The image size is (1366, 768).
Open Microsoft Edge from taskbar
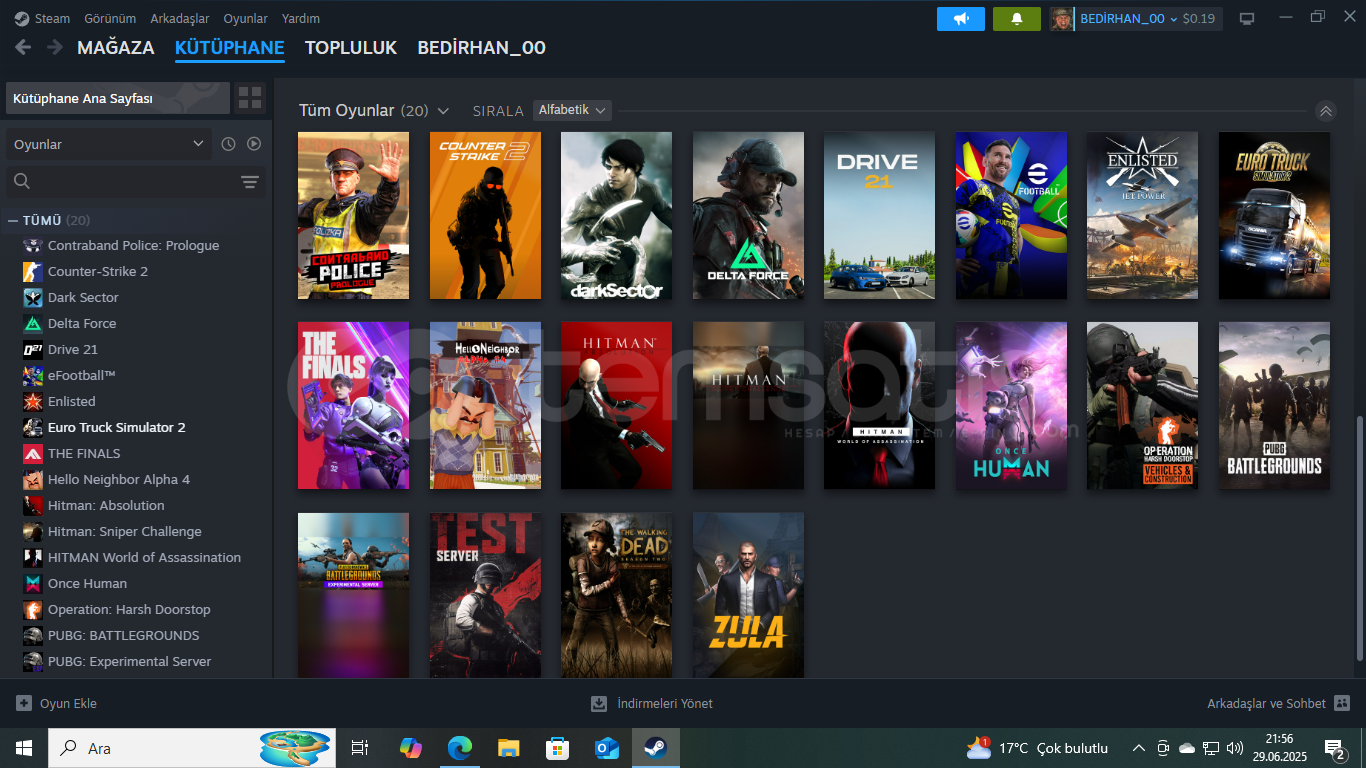[459, 748]
